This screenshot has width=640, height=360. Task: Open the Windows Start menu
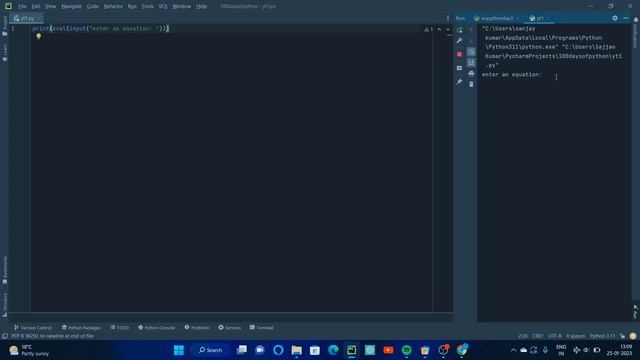[x=179, y=350]
